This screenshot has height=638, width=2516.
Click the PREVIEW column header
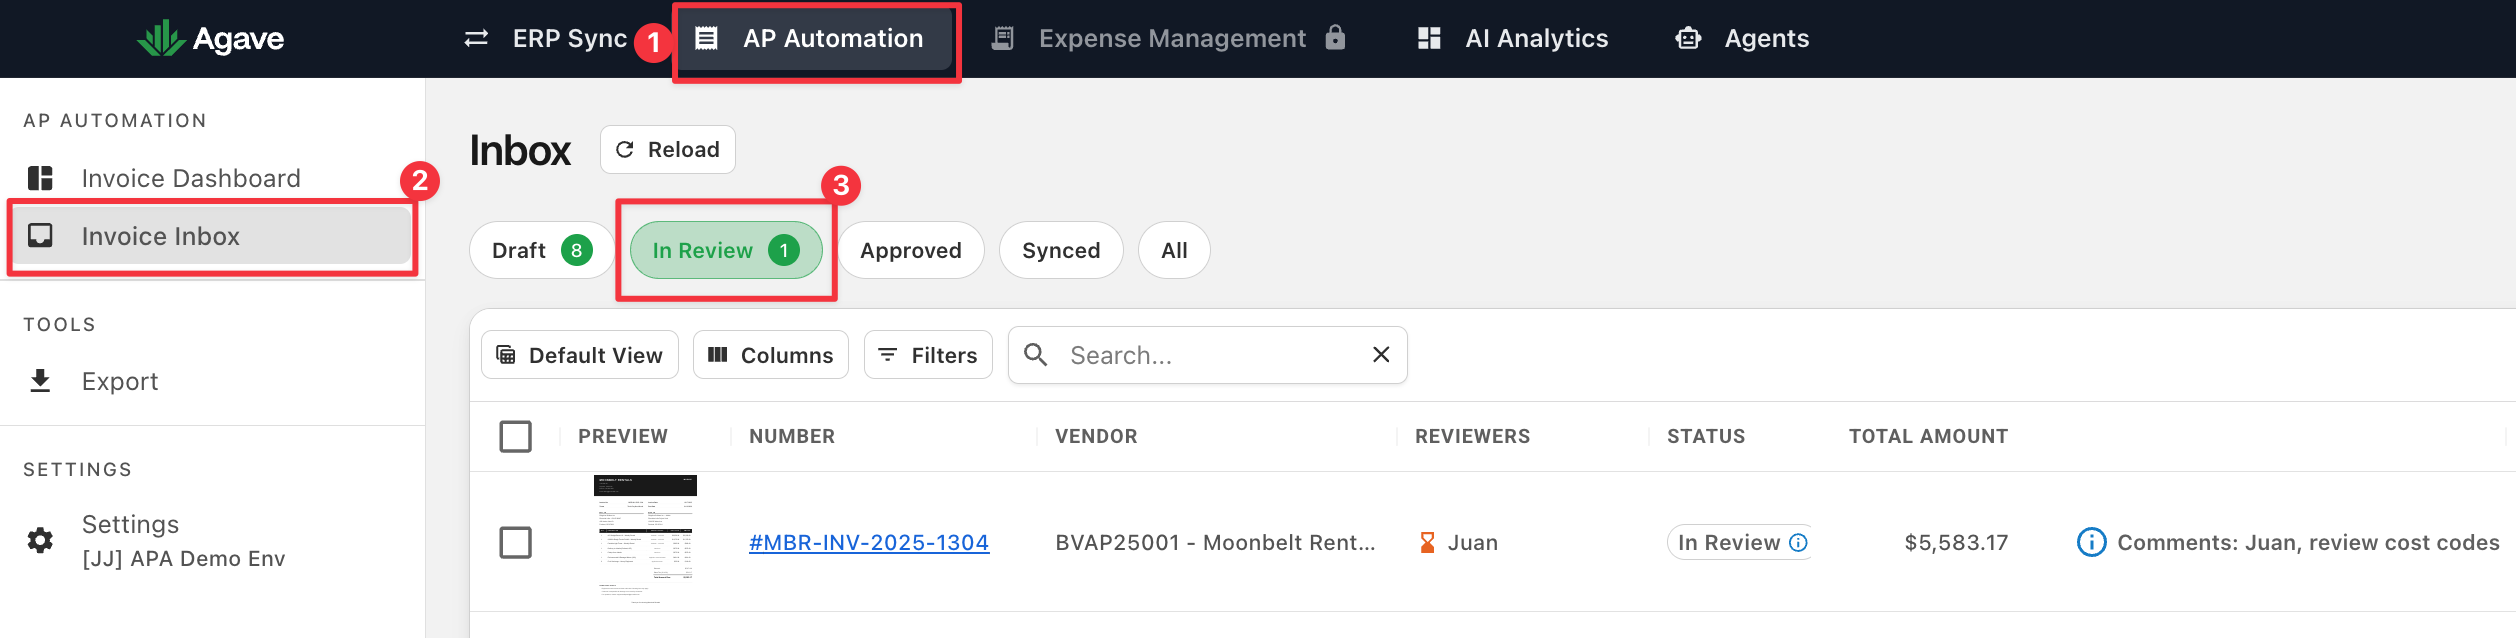coord(622,436)
